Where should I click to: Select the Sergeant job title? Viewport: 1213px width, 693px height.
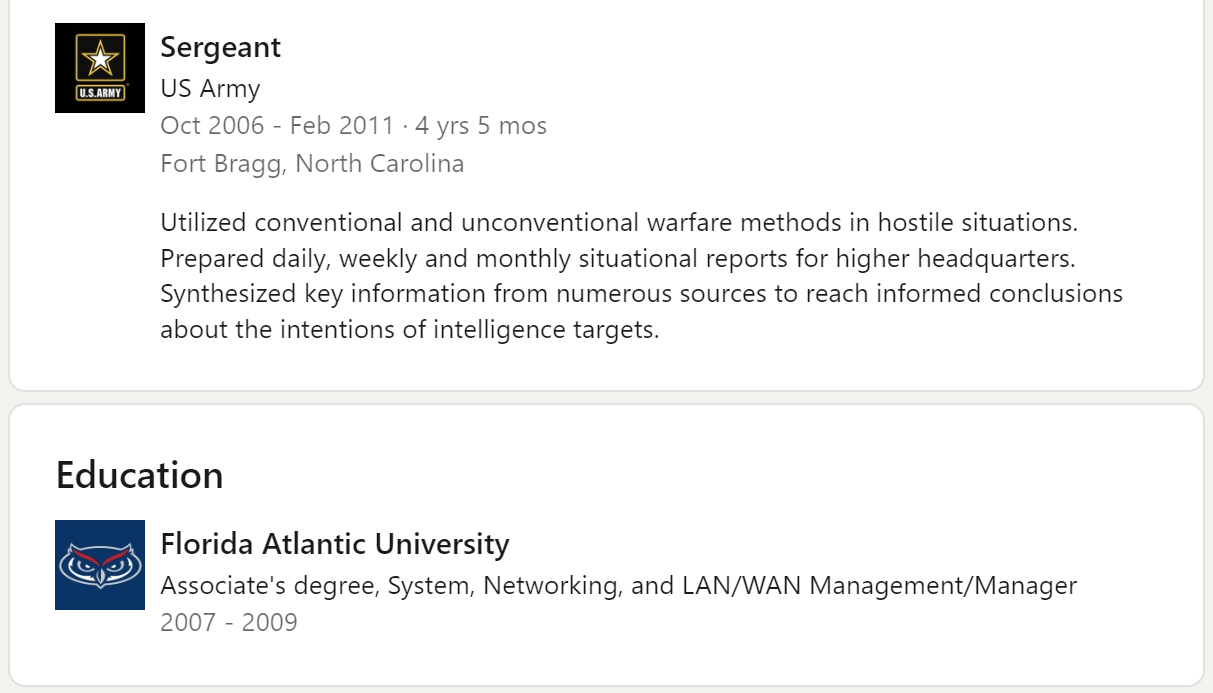[220, 47]
